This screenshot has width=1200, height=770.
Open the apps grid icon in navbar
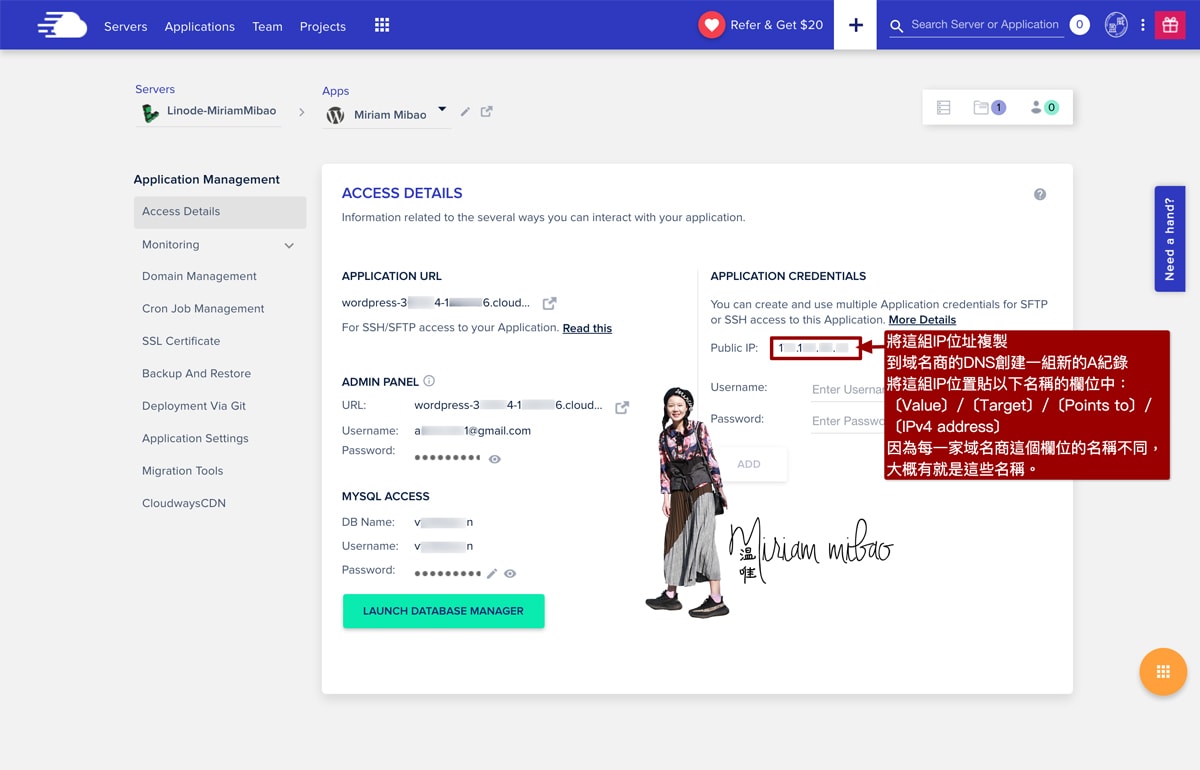[x=382, y=25]
